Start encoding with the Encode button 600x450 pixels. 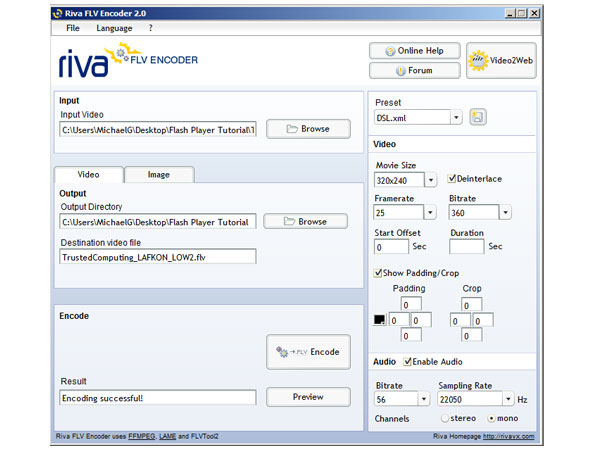(308, 352)
